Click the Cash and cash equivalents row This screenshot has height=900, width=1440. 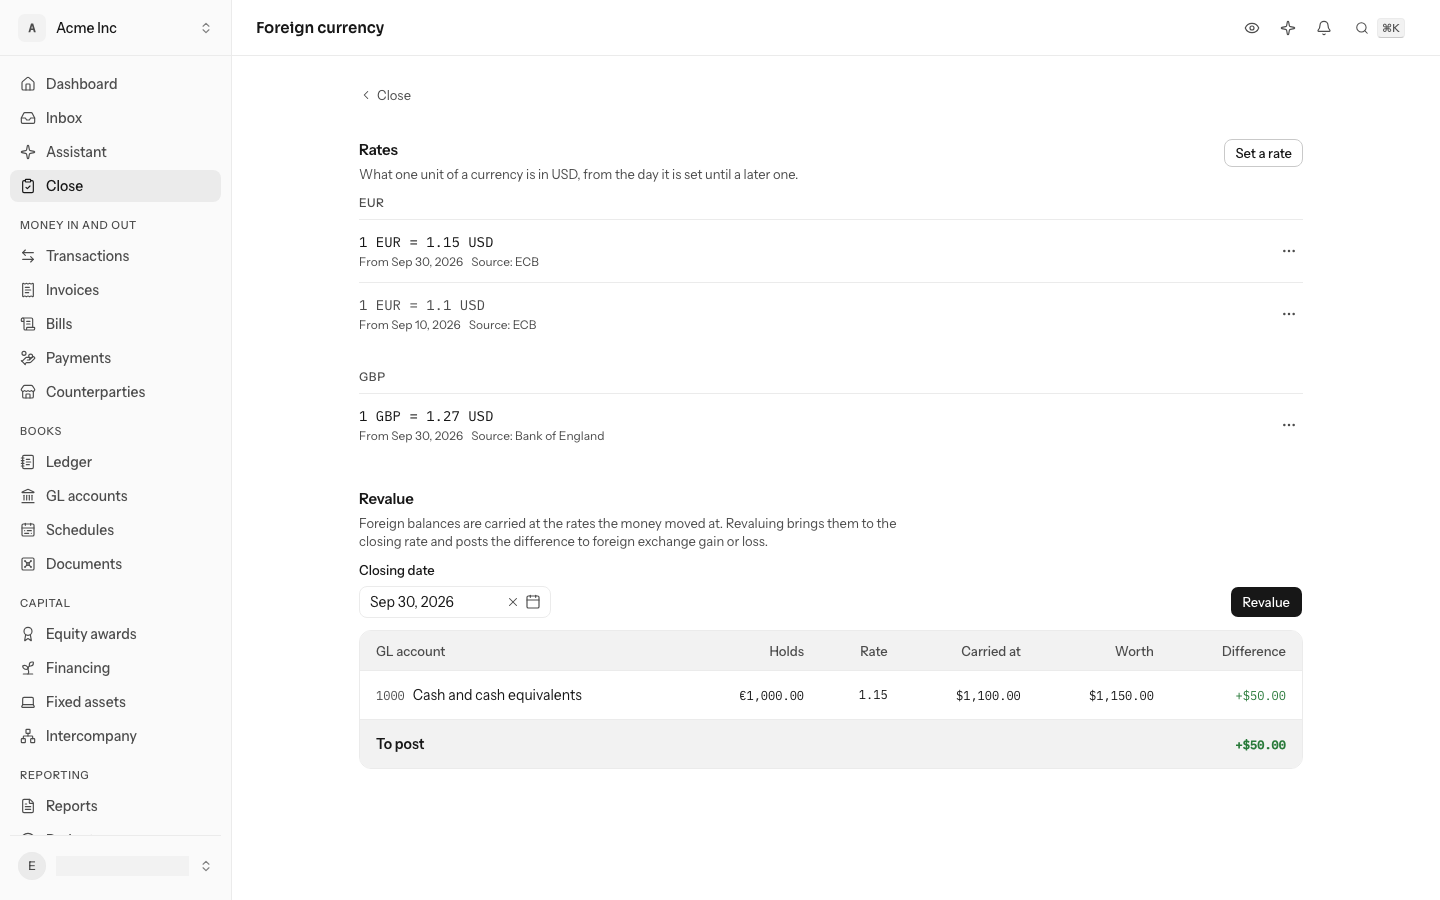point(831,695)
